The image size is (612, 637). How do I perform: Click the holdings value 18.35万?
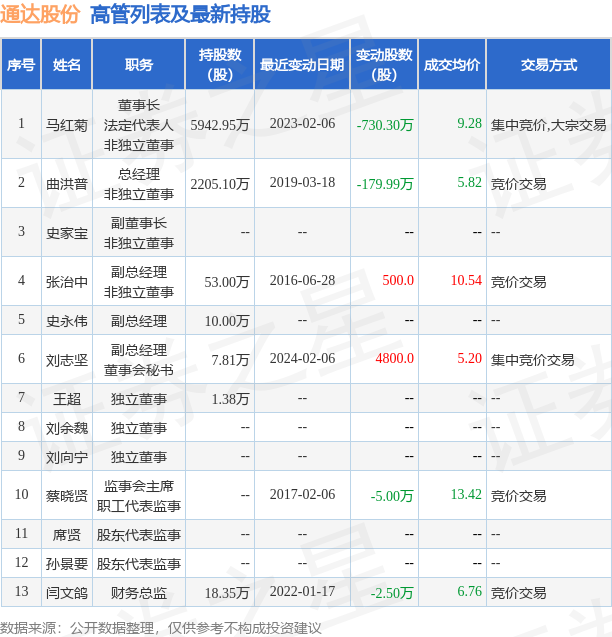click(x=227, y=593)
